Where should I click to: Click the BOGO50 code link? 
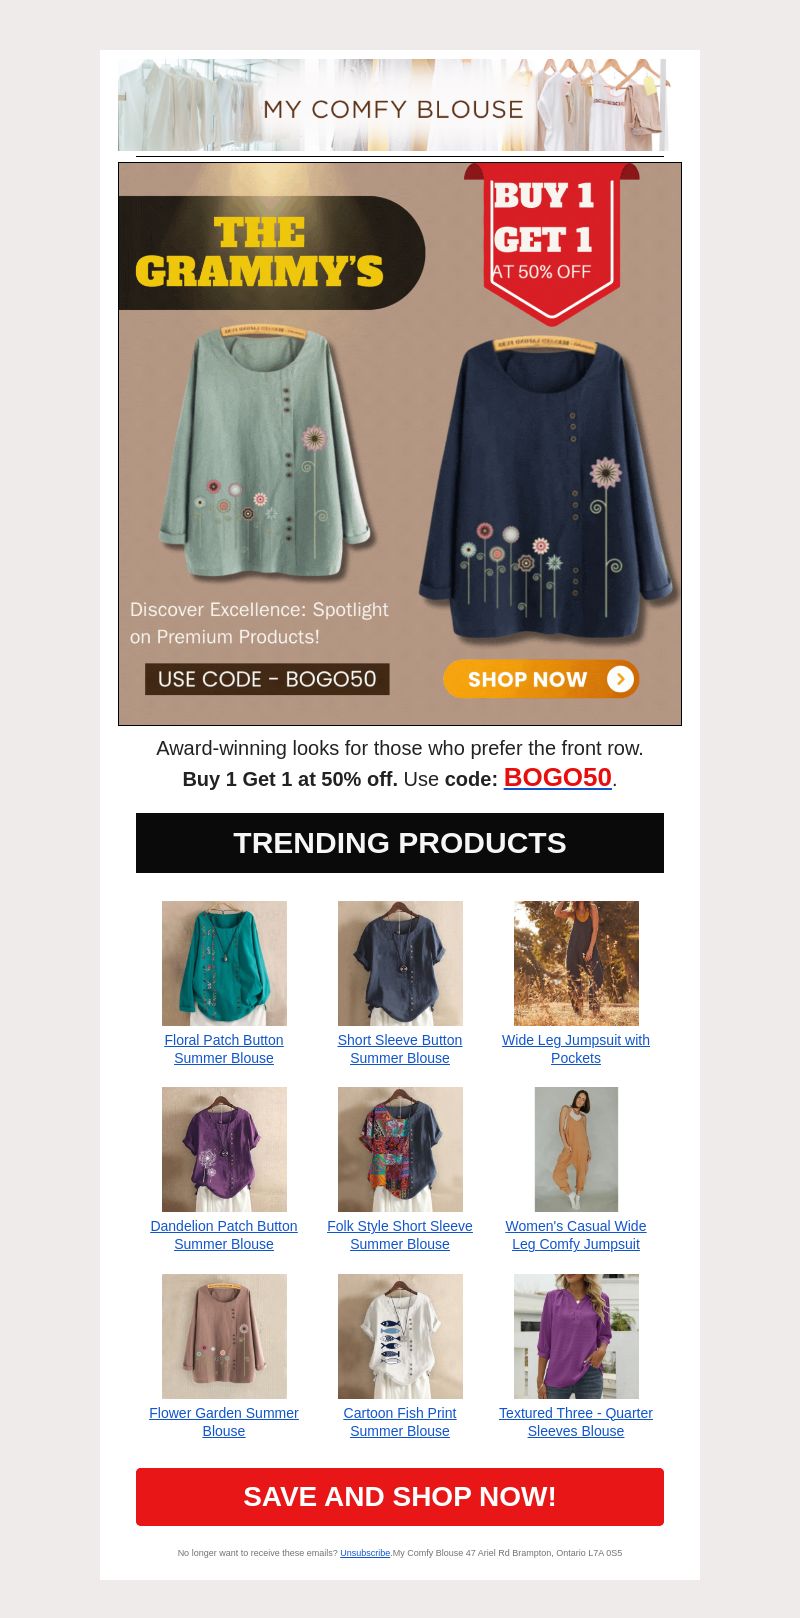(557, 777)
